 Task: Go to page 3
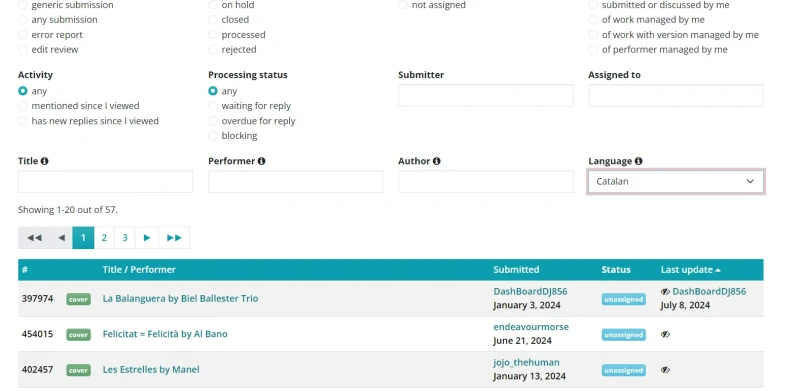click(x=125, y=238)
